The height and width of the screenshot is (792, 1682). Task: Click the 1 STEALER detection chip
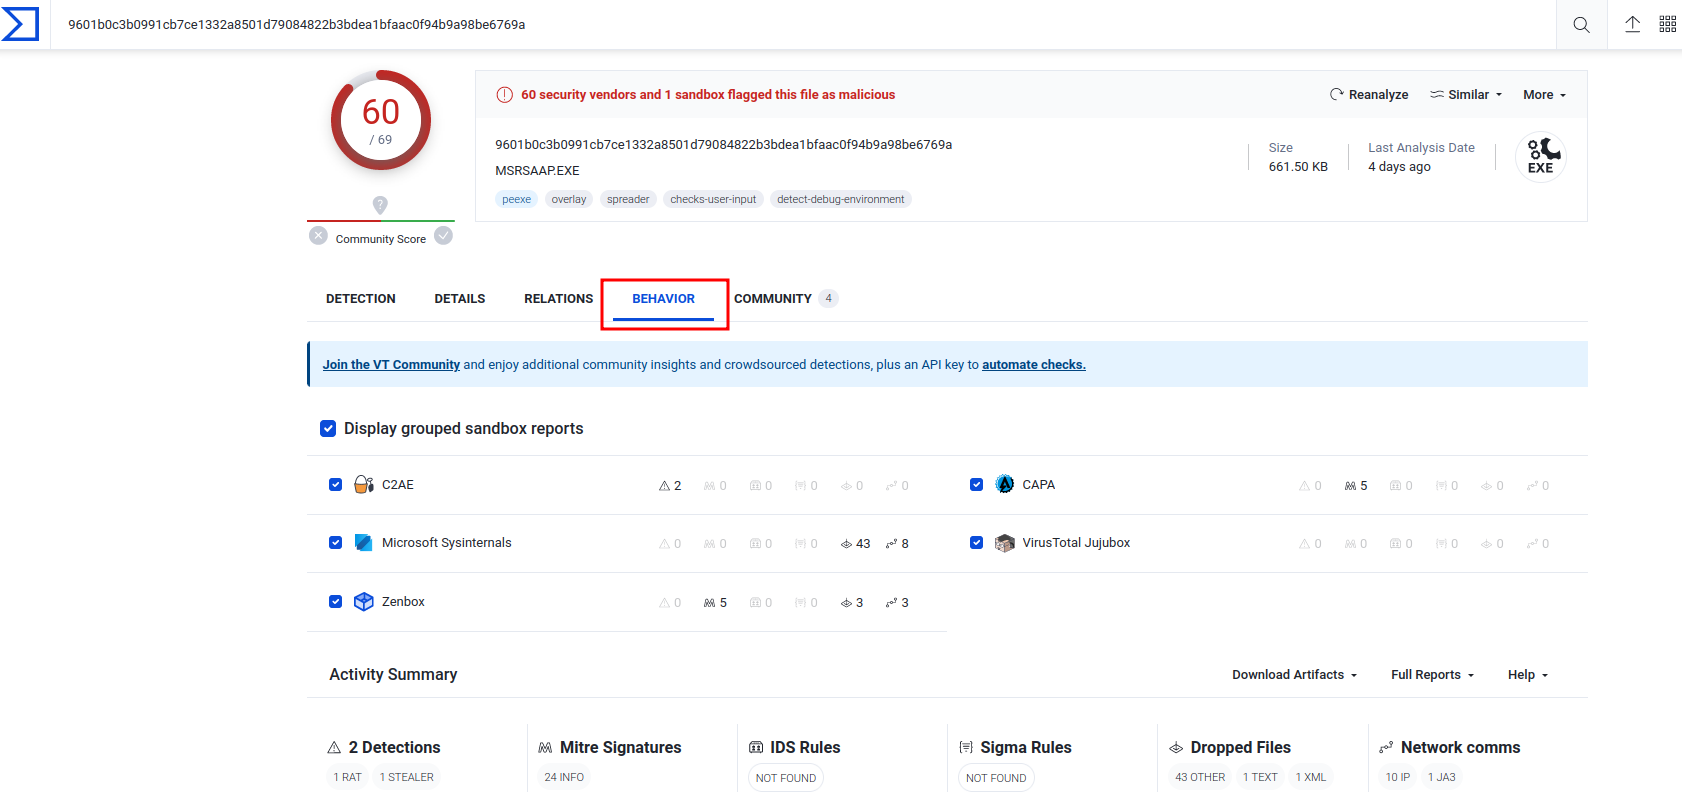pos(407,778)
